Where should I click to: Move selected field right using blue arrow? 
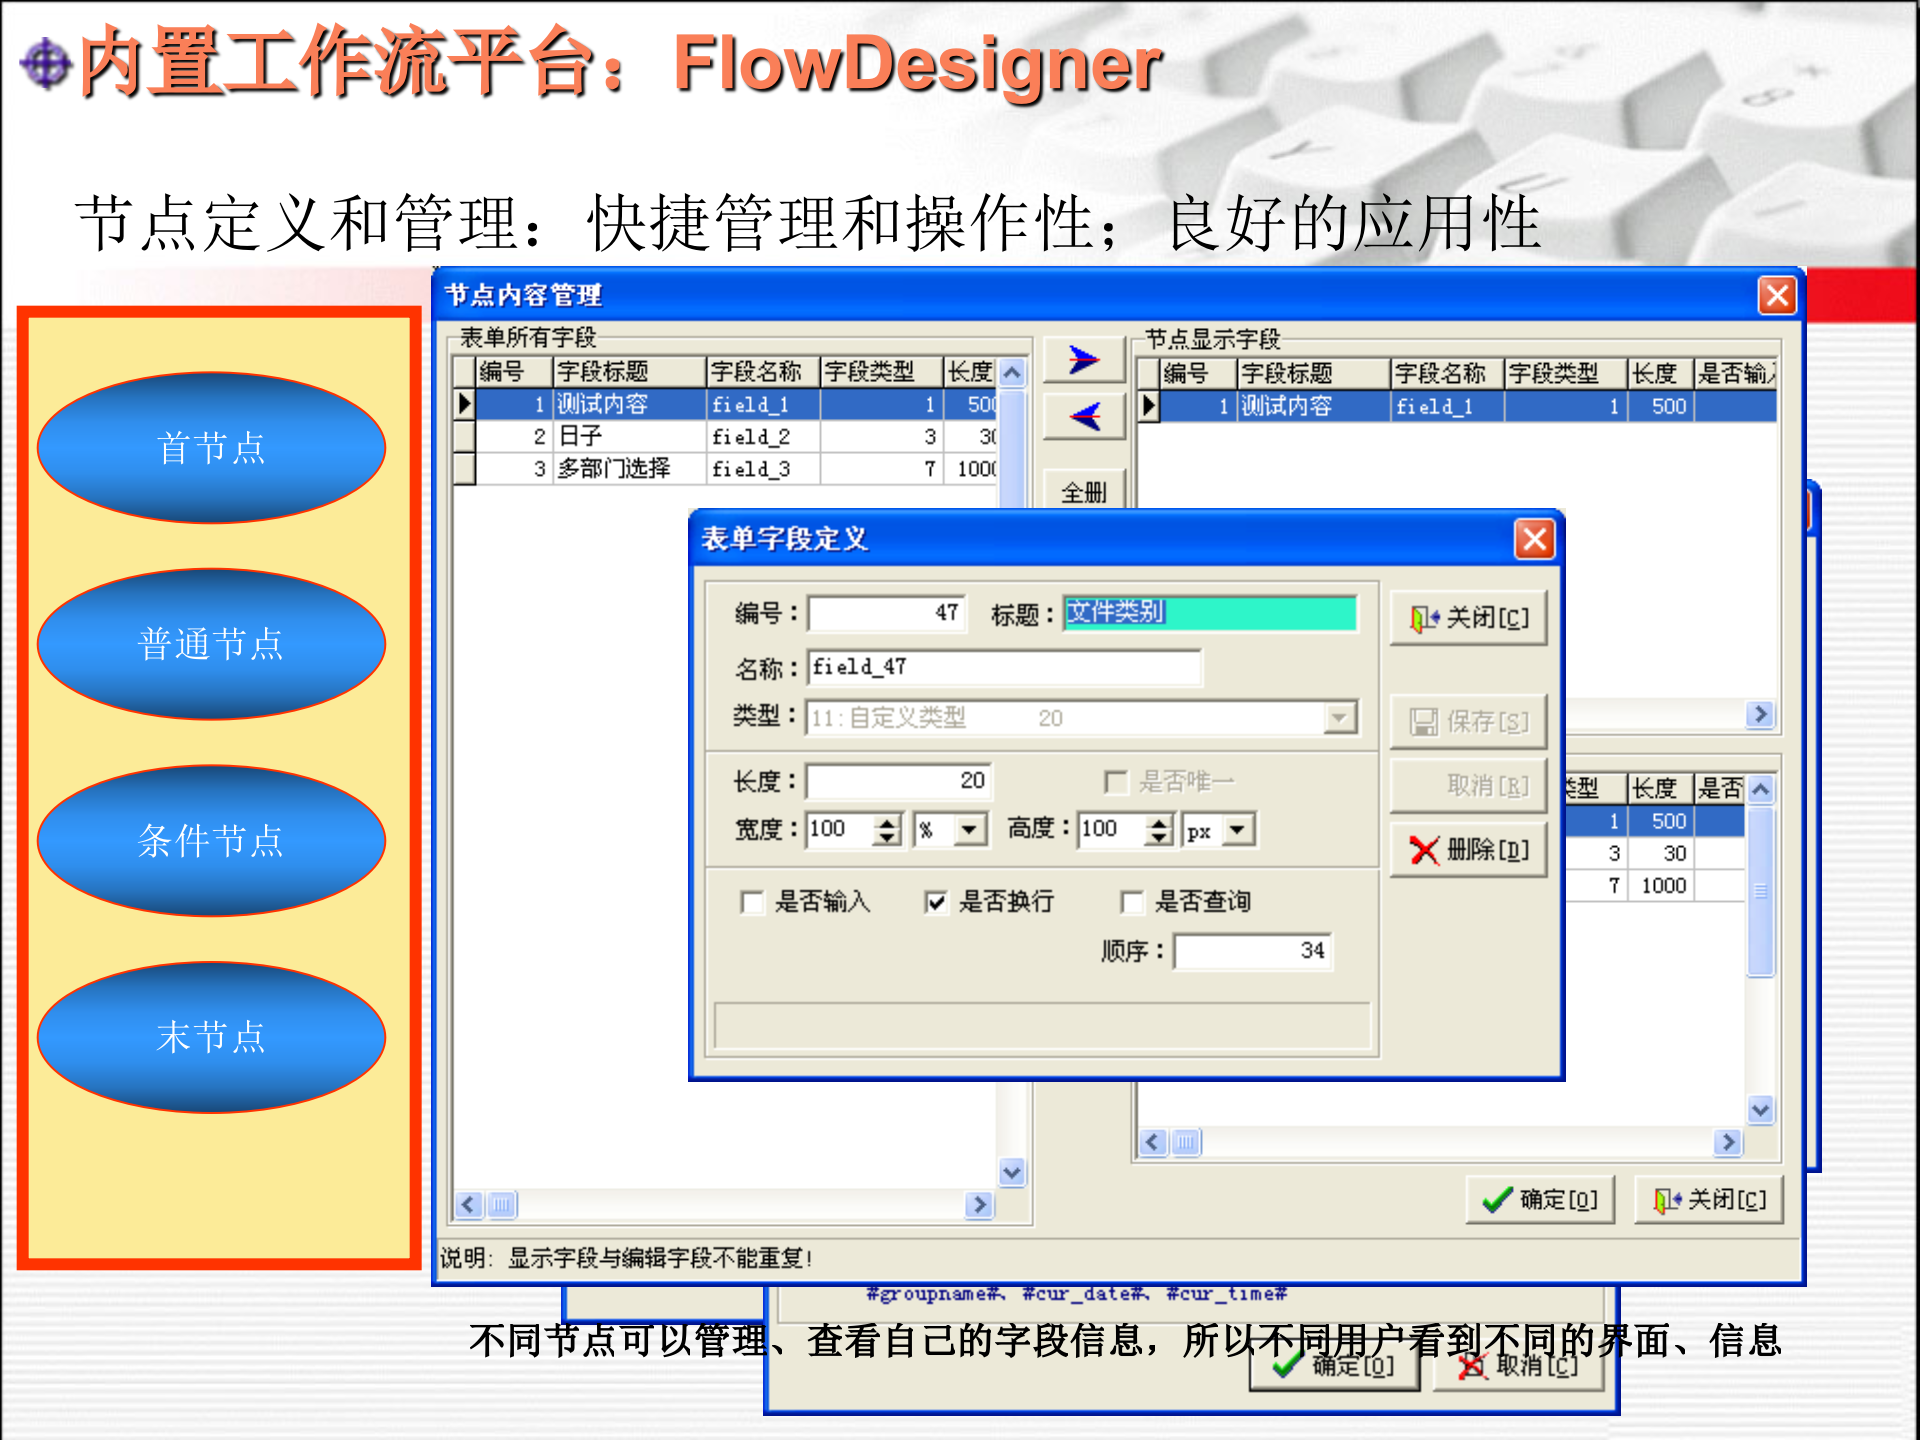click(x=1082, y=360)
